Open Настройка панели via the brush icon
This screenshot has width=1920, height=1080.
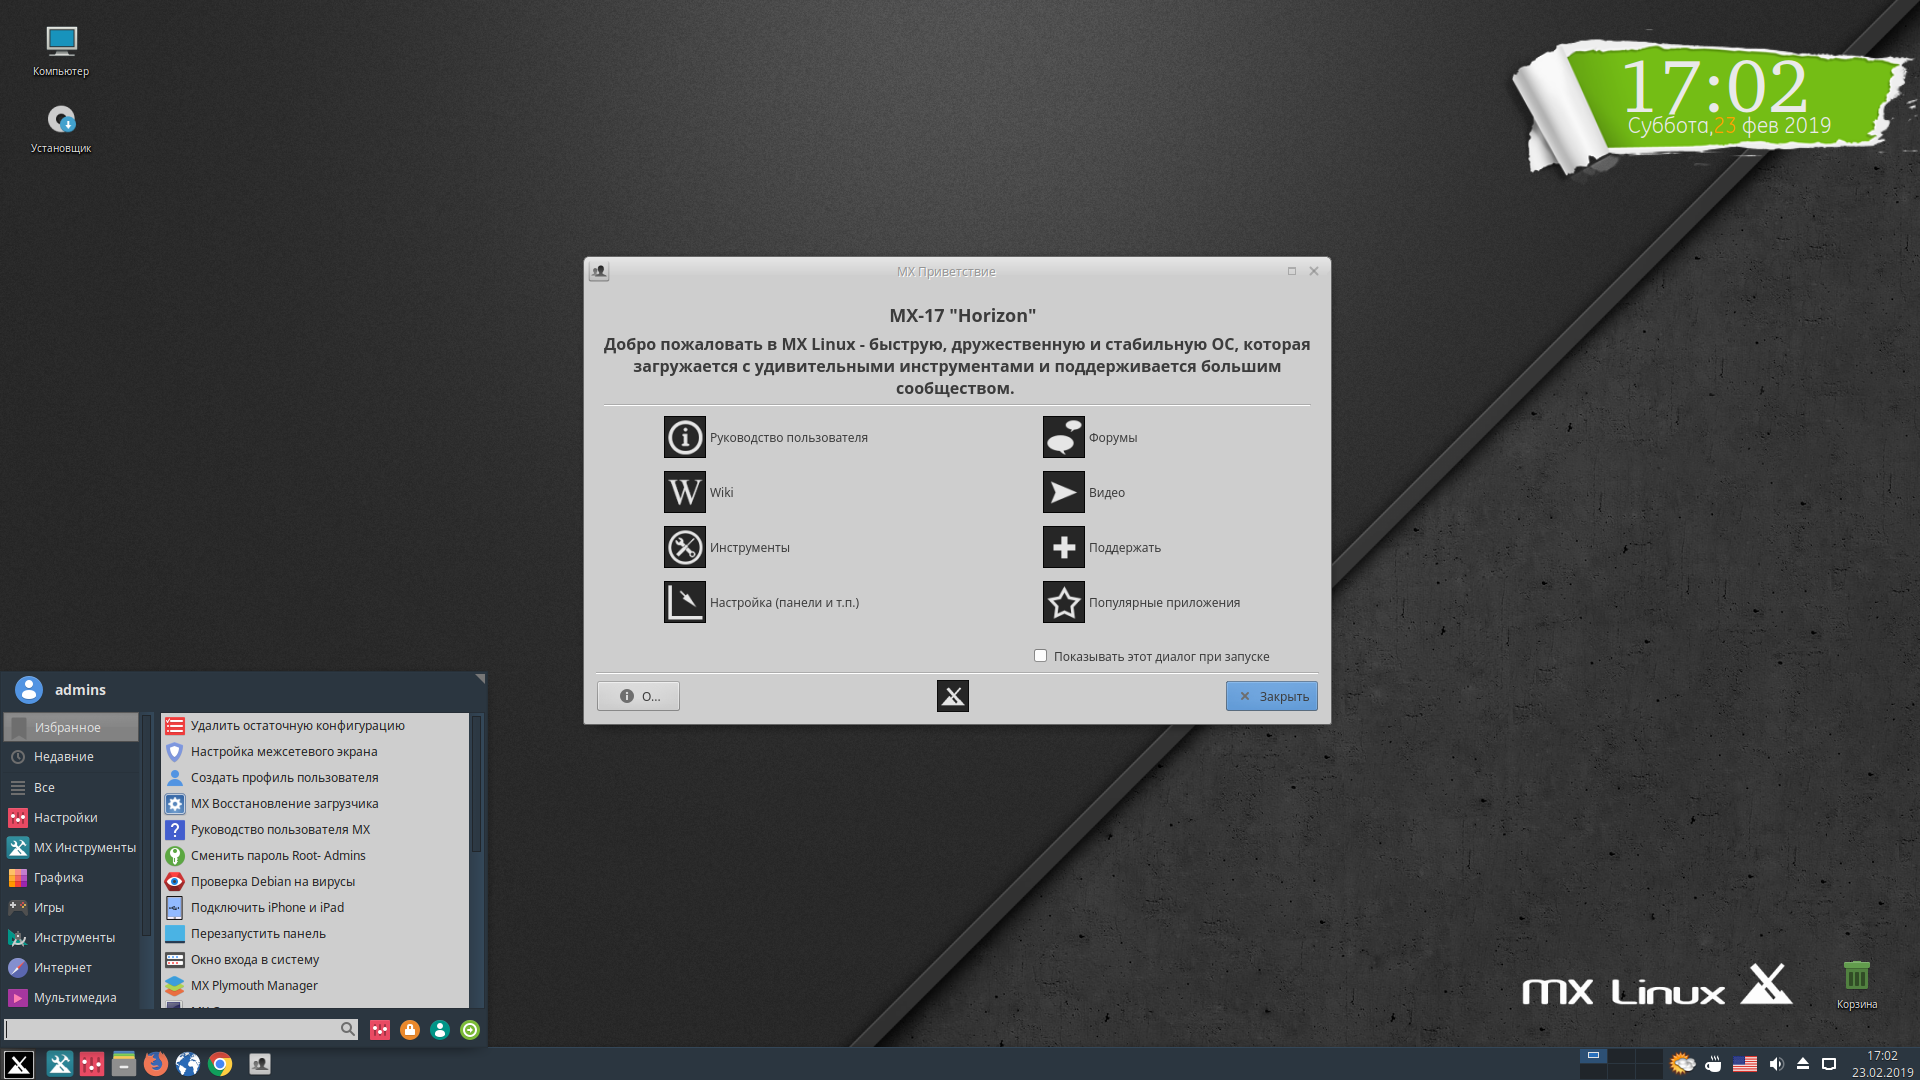pyautogui.click(x=684, y=602)
